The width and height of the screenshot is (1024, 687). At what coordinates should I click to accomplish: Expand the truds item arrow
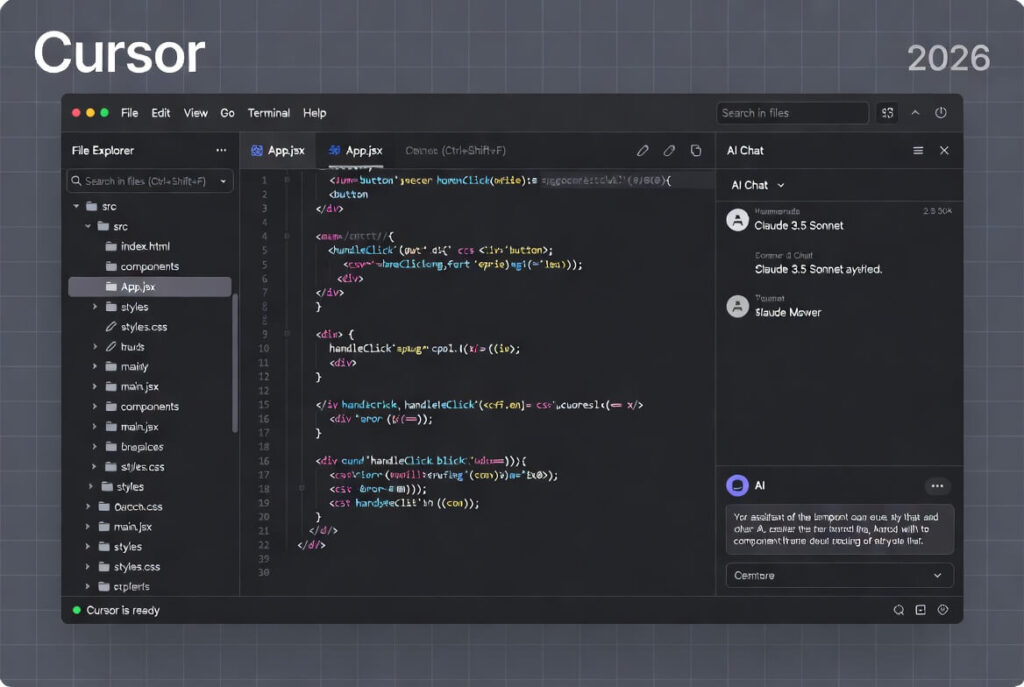coord(95,347)
